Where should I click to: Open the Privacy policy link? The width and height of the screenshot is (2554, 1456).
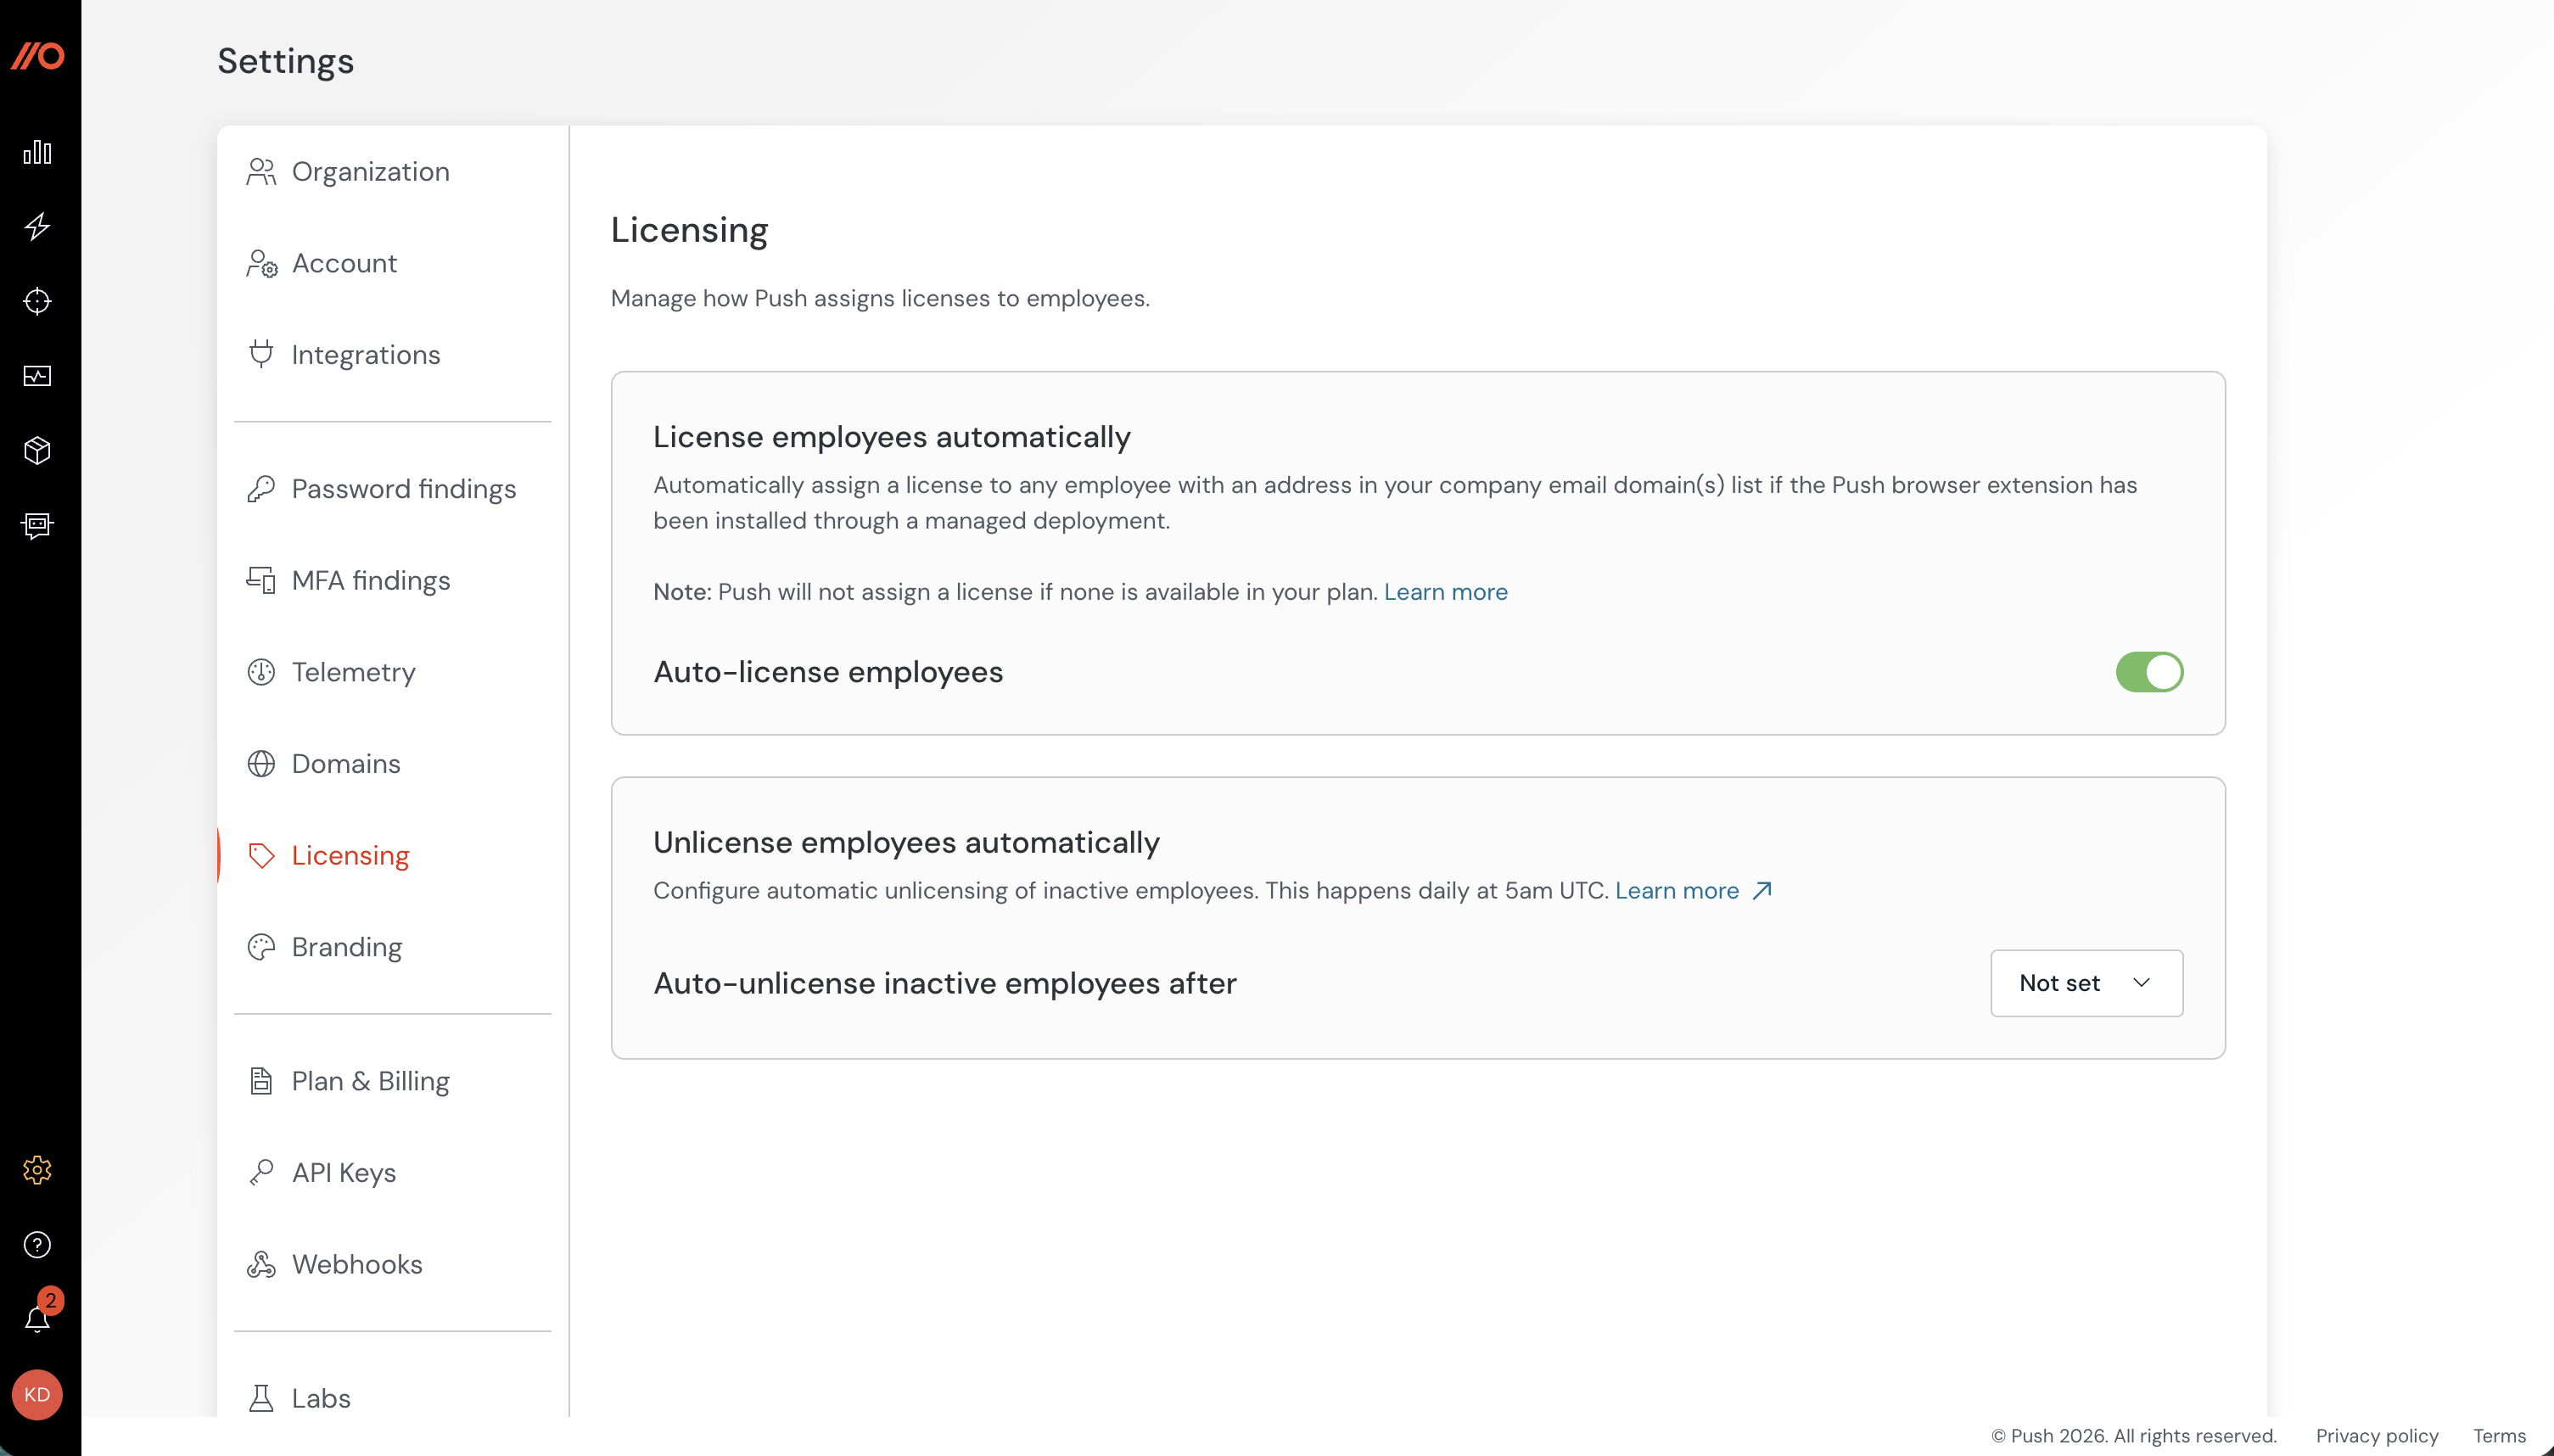[2378, 1435]
